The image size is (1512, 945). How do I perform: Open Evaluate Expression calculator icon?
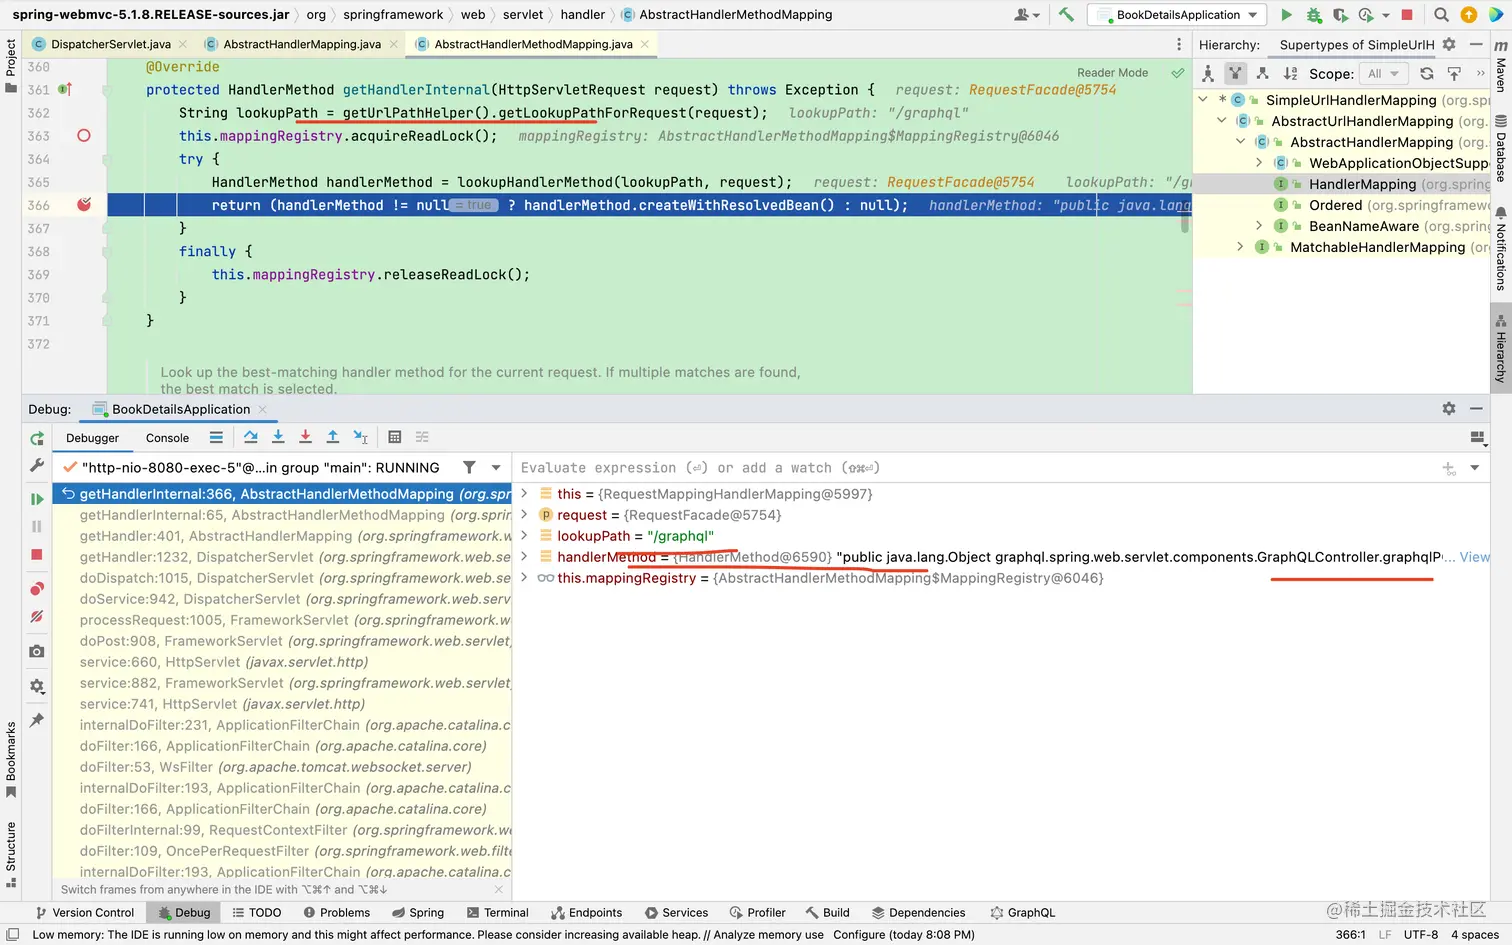coord(395,437)
